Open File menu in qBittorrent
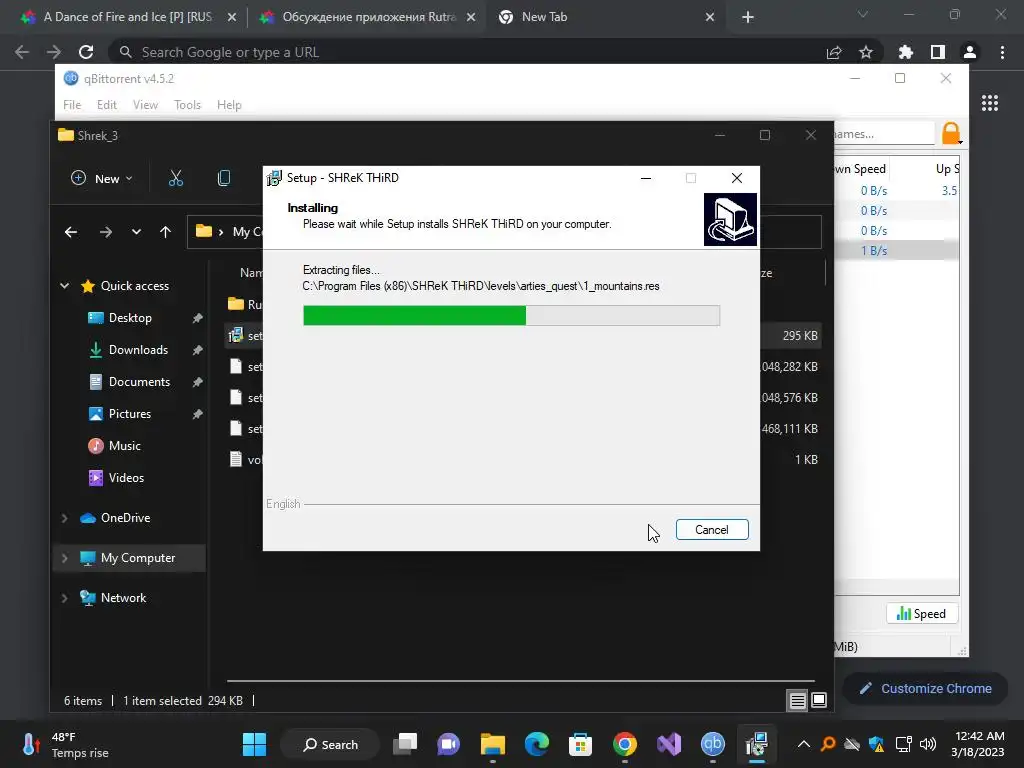 pos(72,105)
